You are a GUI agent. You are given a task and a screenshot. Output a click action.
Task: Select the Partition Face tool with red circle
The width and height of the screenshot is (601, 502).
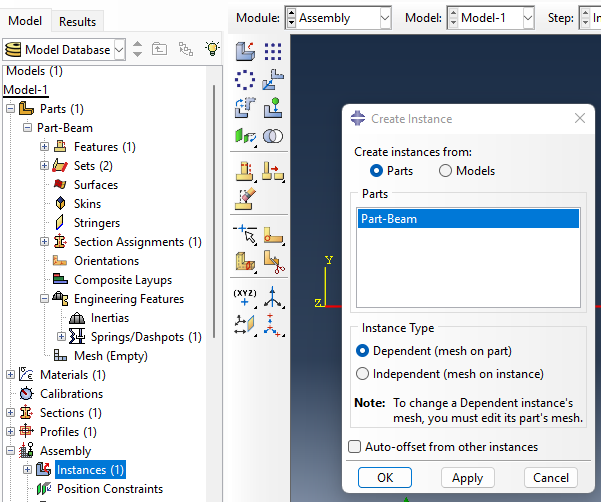[273, 235]
